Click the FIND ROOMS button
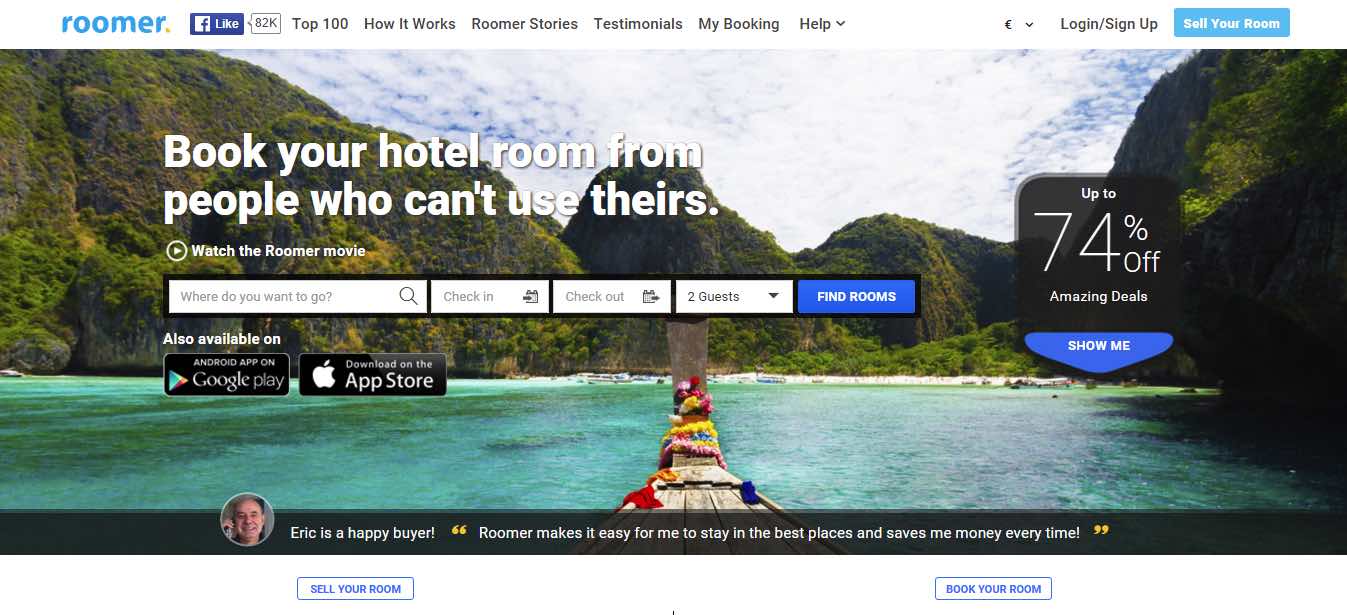Image resolution: width=1347 pixels, height=615 pixels. coord(857,296)
